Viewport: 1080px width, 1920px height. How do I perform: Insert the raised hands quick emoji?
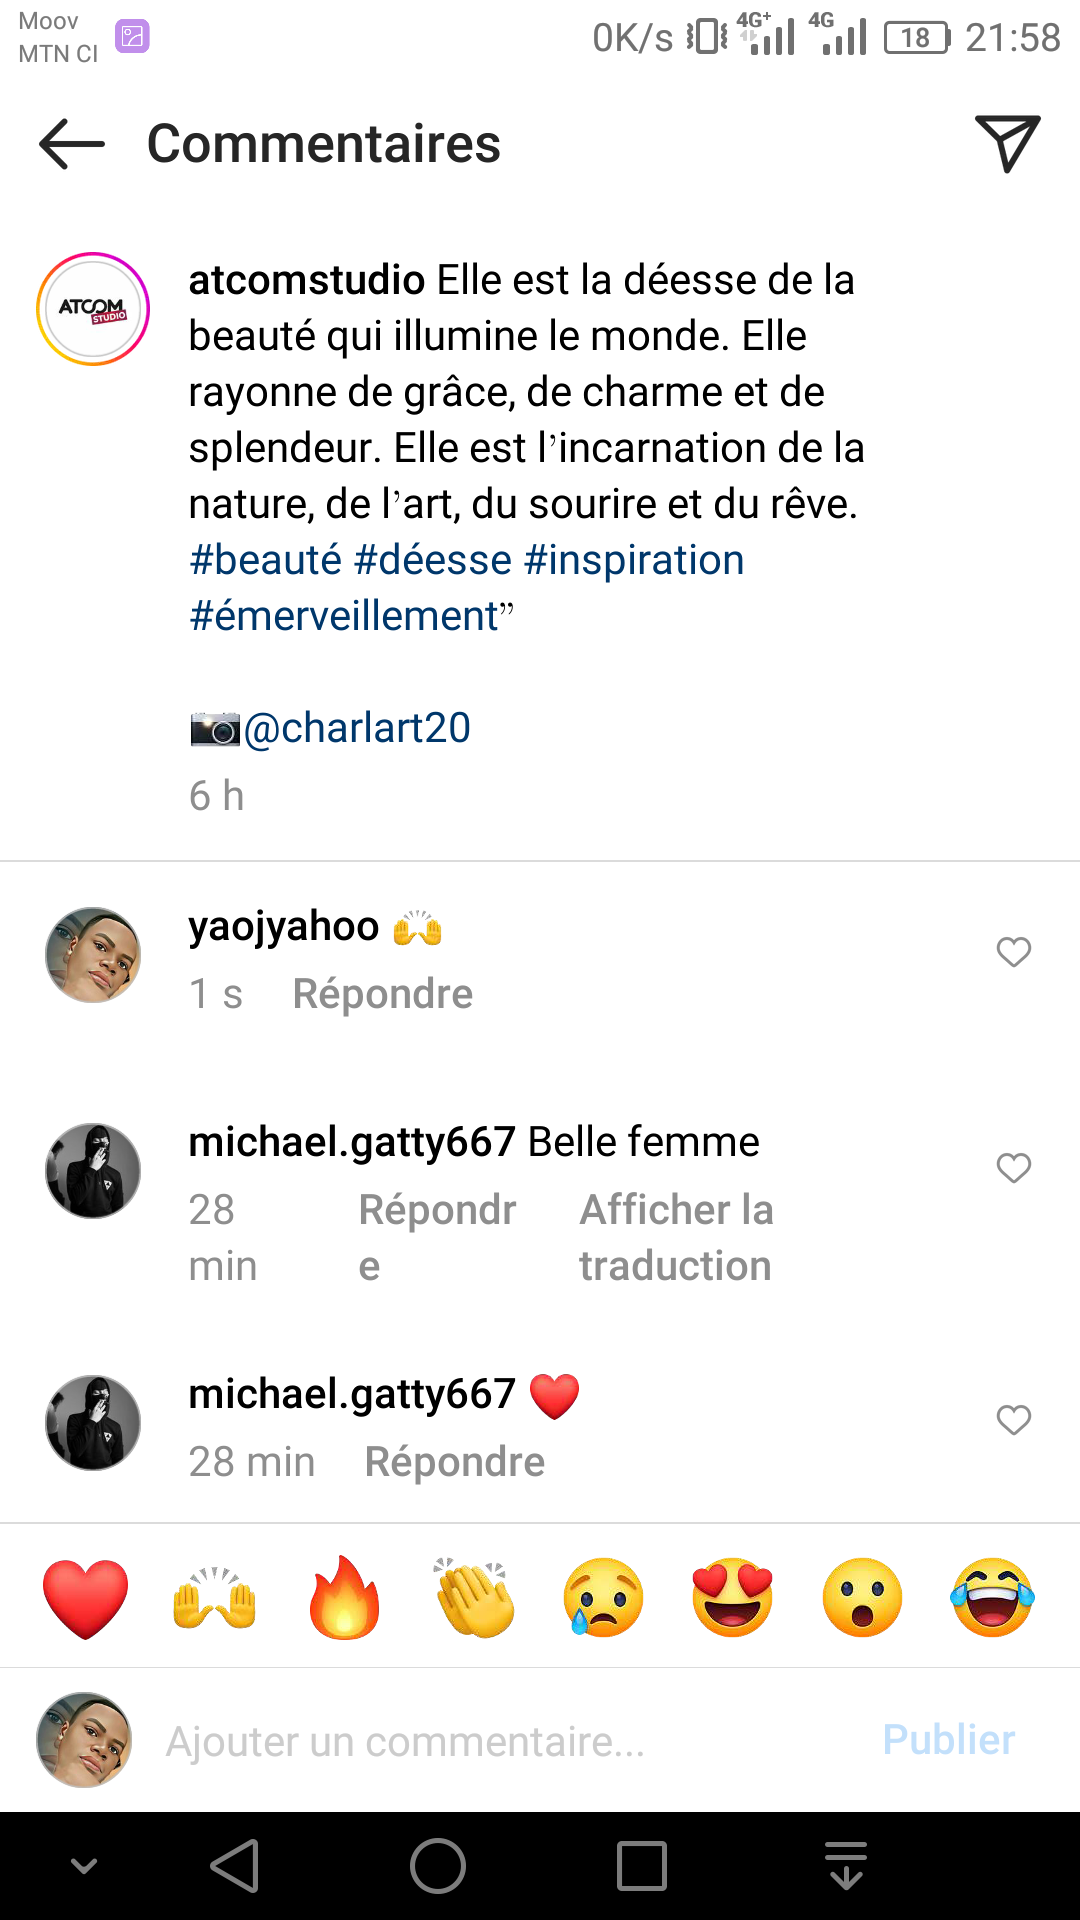coord(215,1597)
